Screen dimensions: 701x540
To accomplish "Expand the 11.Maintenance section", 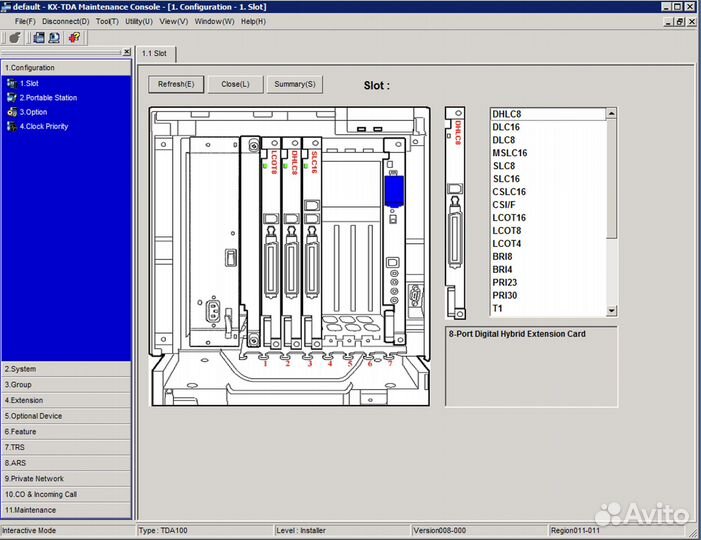I will point(66,510).
